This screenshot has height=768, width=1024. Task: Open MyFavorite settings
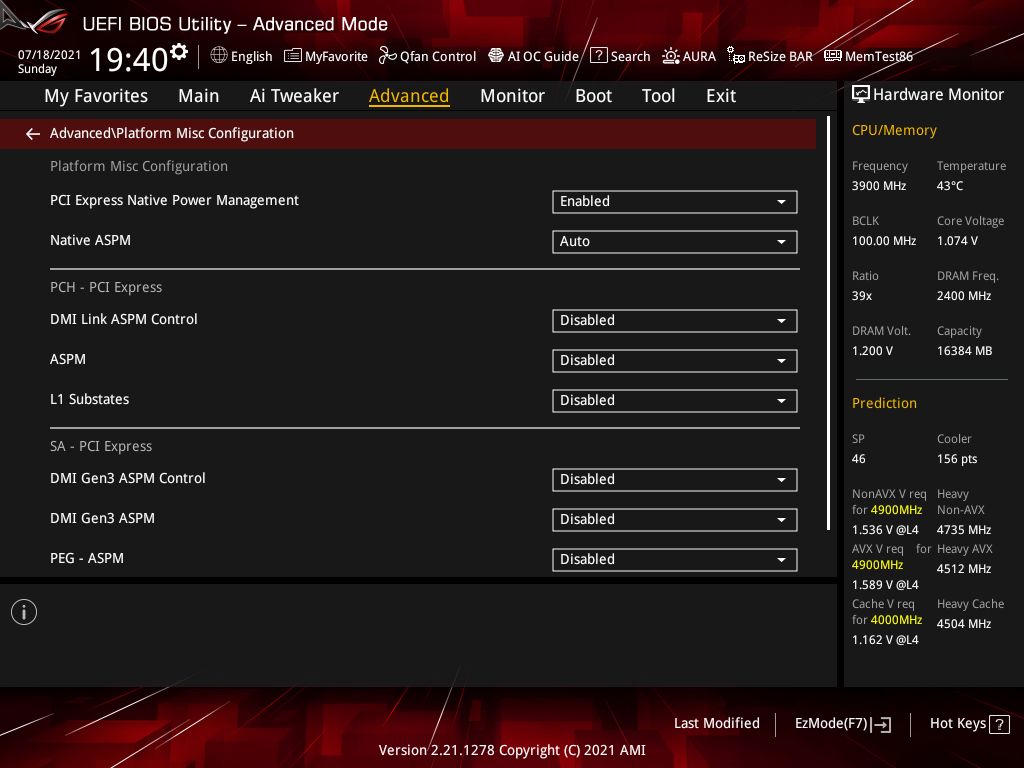325,56
